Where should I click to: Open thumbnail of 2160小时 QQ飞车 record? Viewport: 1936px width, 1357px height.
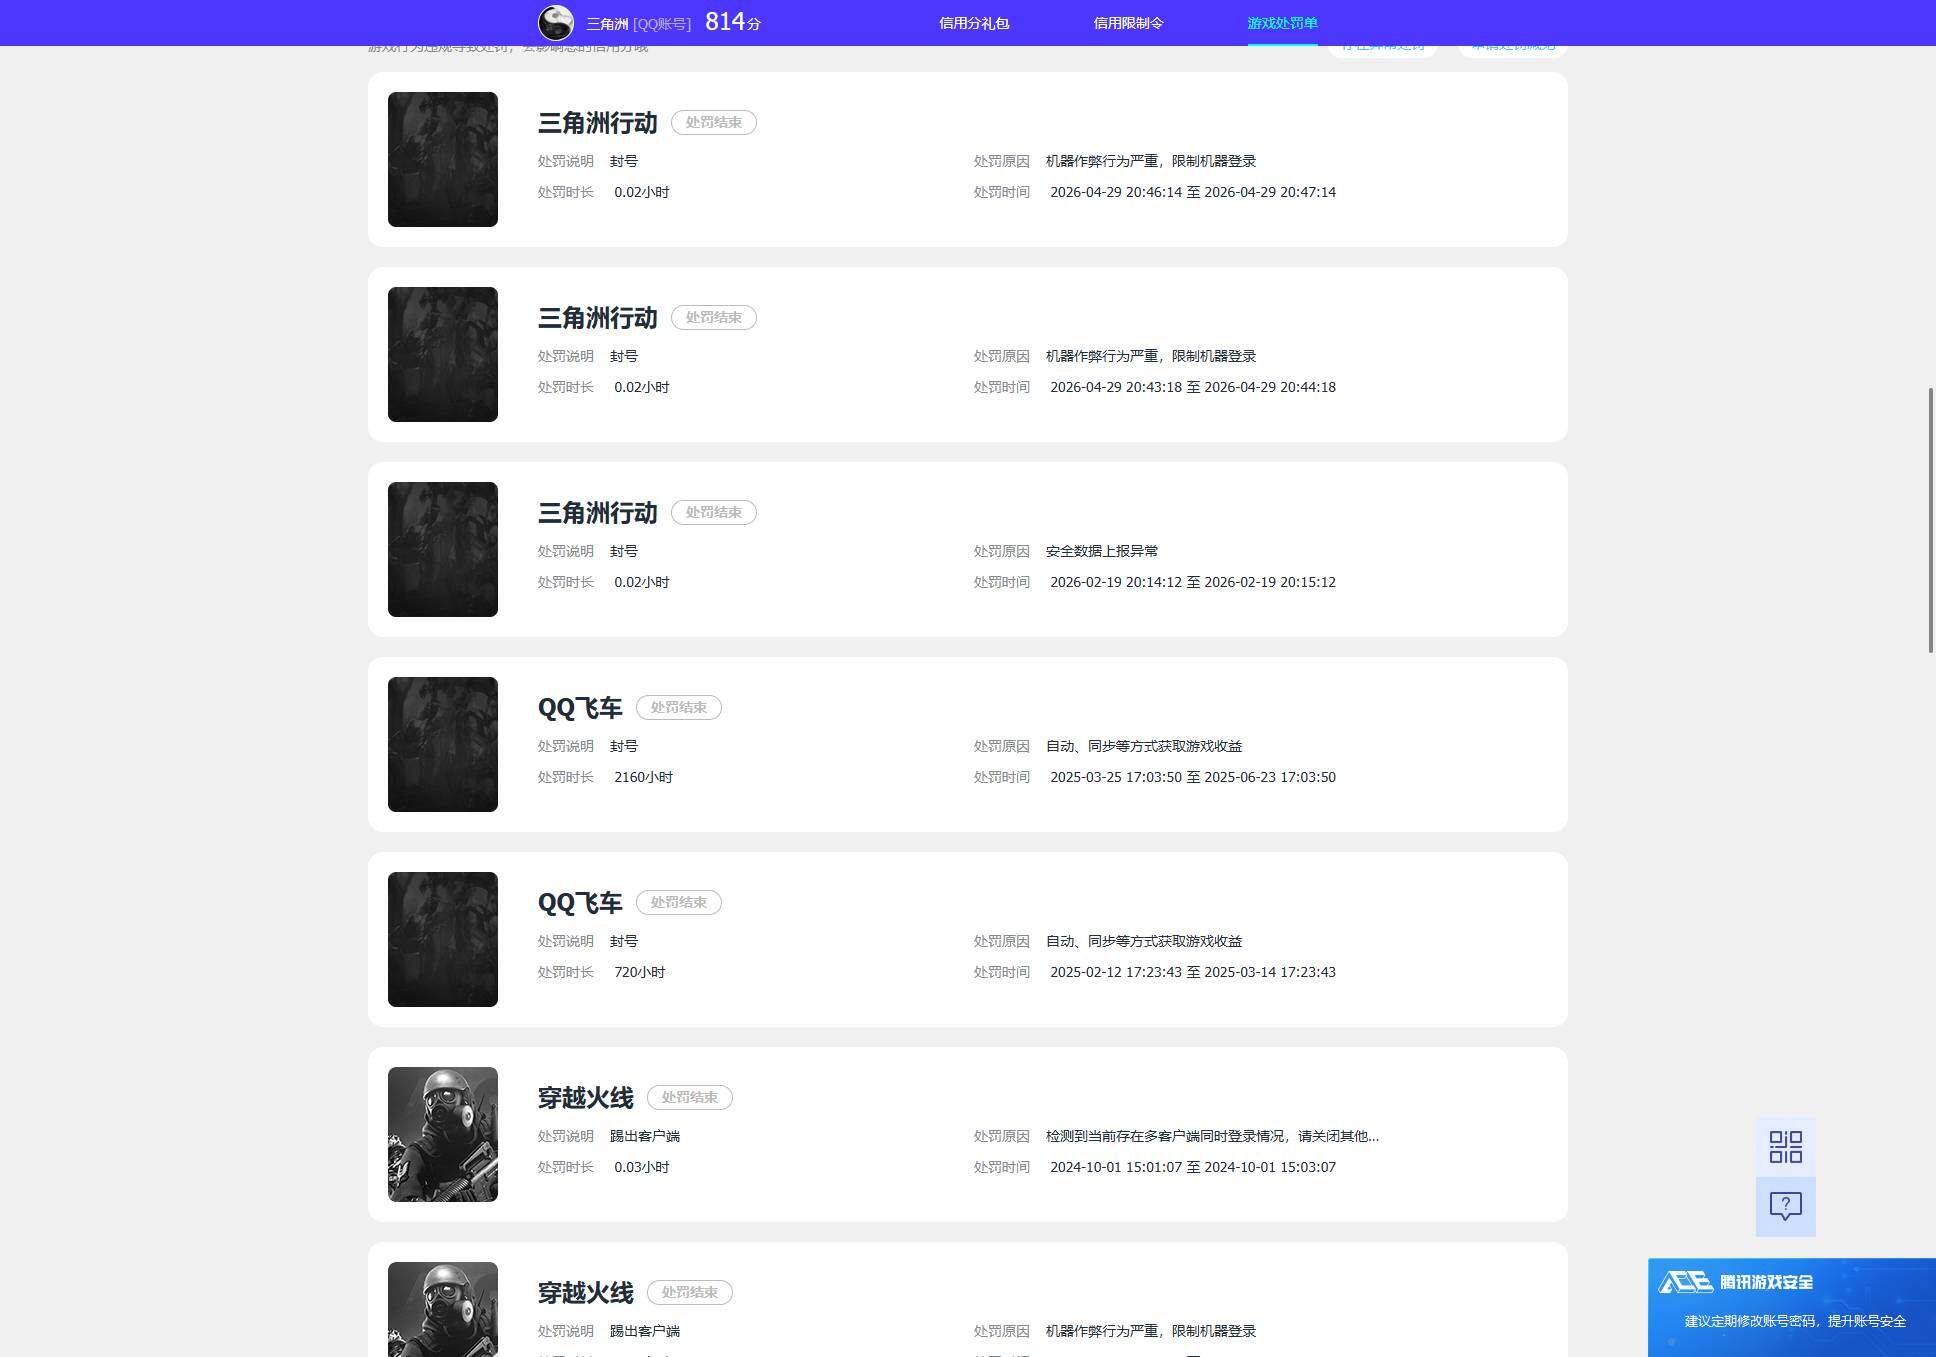(443, 744)
